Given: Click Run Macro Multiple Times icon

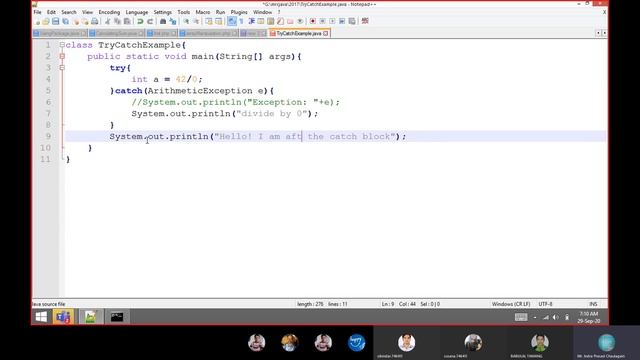Looking at the screenshot, I should coord(342,21).
